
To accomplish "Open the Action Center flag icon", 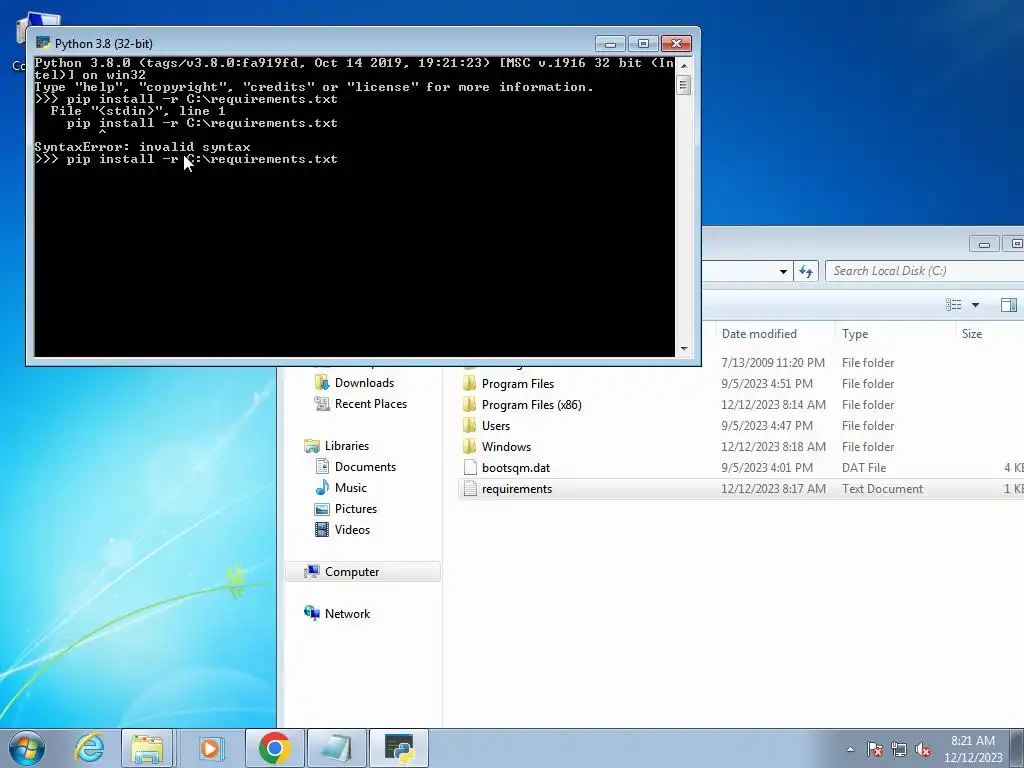I will coord(875,749).
